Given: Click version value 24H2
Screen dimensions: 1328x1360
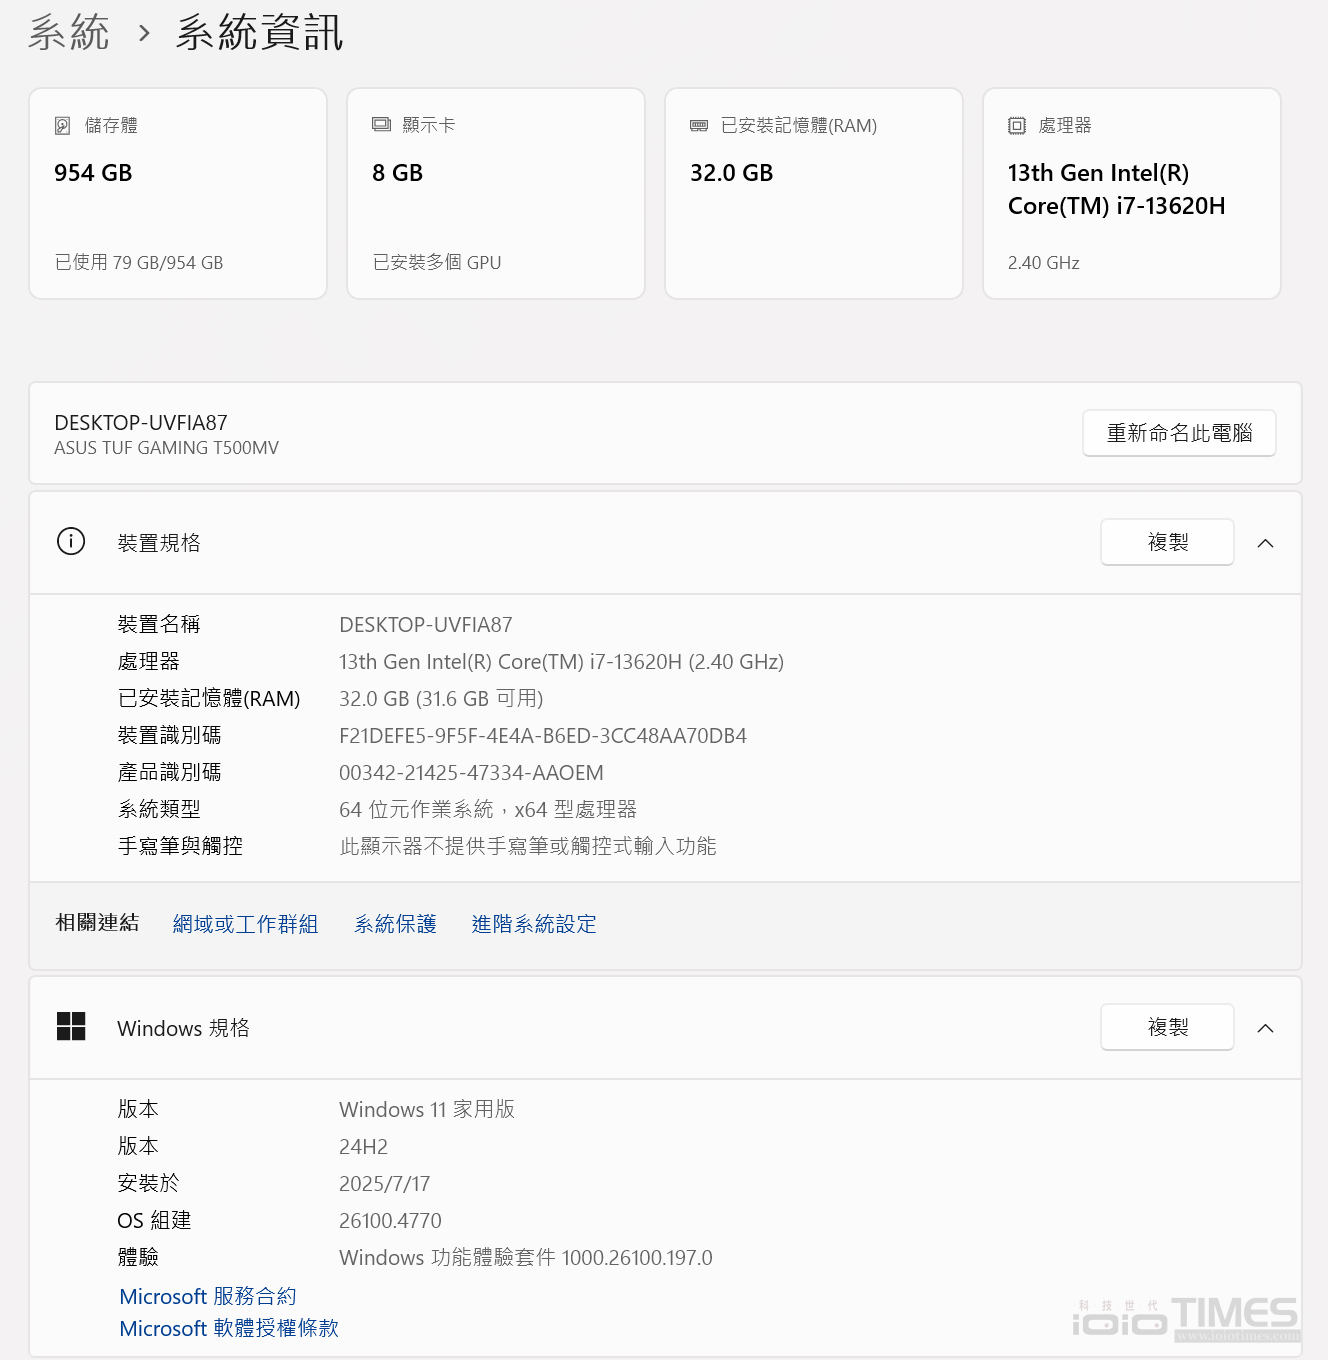Looking at the screenshot, I should point(363,1147).
